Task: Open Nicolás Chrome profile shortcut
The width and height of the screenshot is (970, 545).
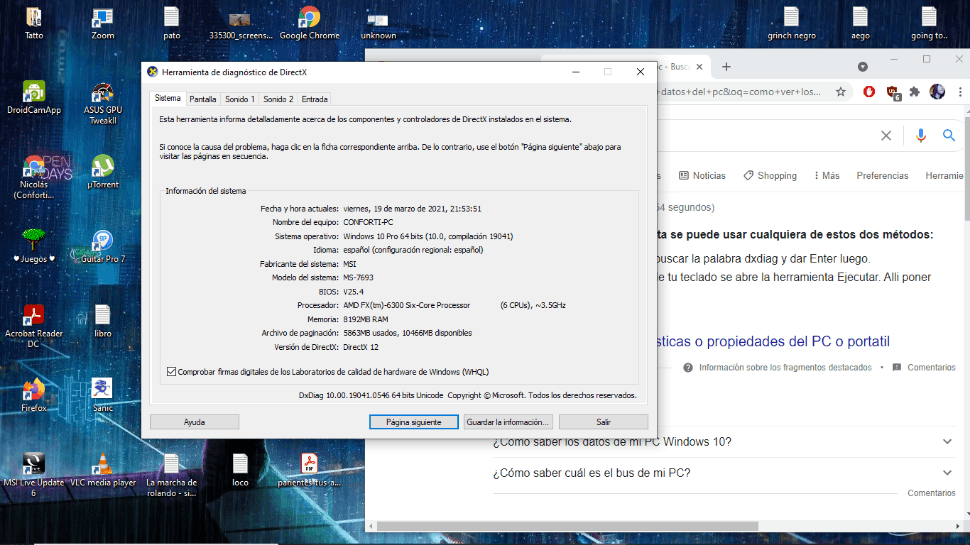Action: 33,178
